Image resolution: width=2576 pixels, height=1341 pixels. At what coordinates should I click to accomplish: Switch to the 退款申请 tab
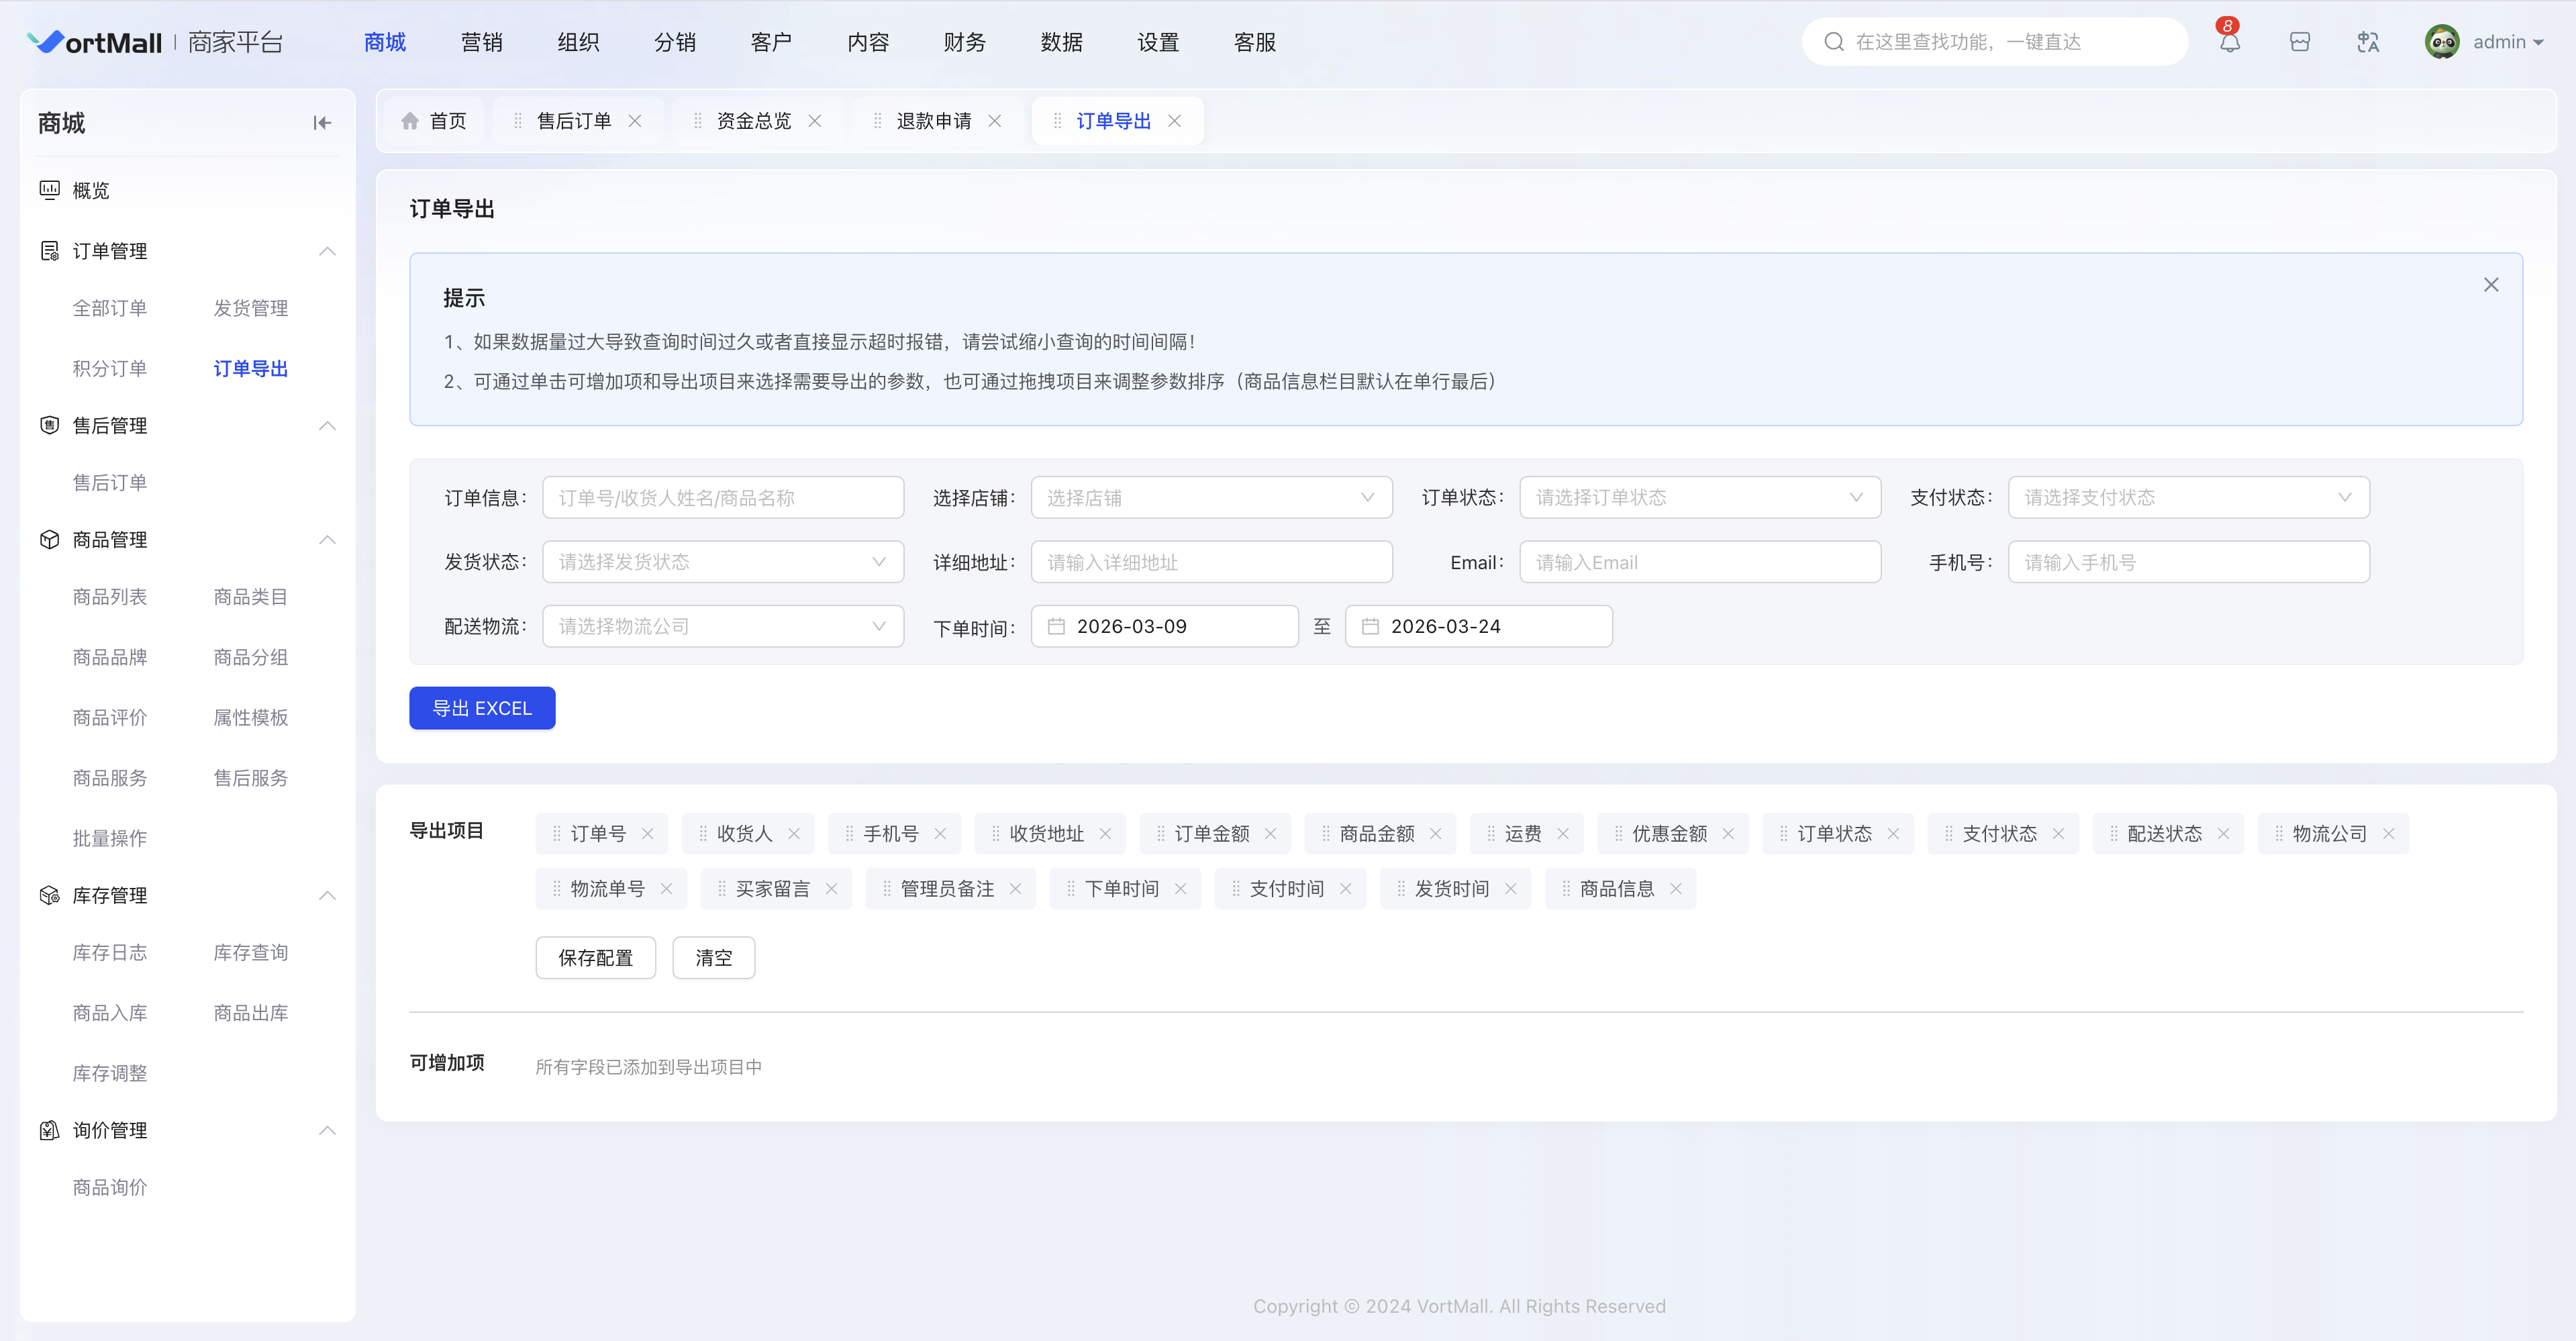(x=933, y=121)
